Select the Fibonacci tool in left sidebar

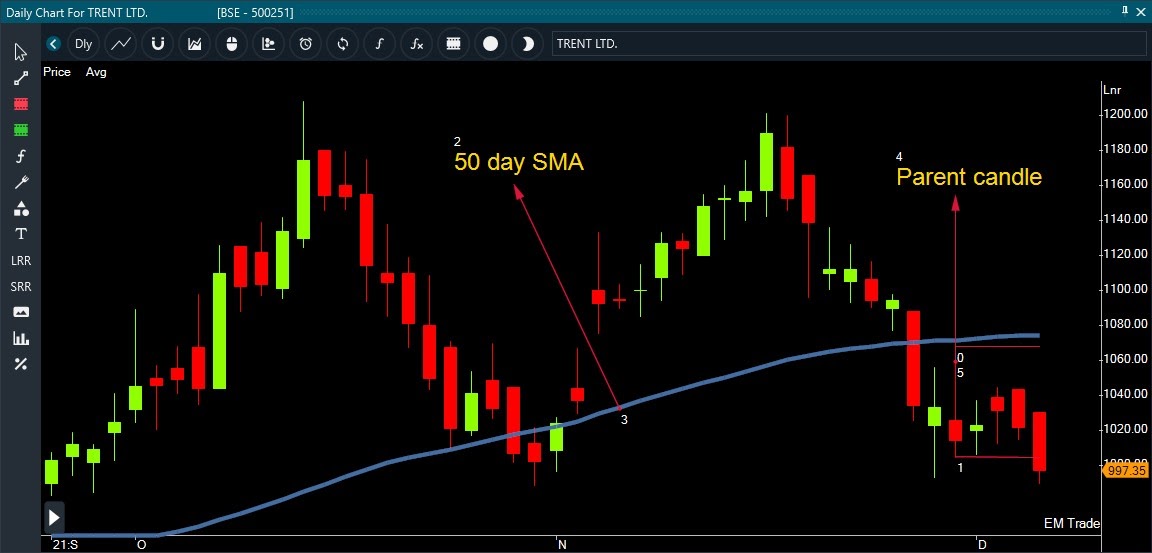pyautogui.click(x=21, y=156)
